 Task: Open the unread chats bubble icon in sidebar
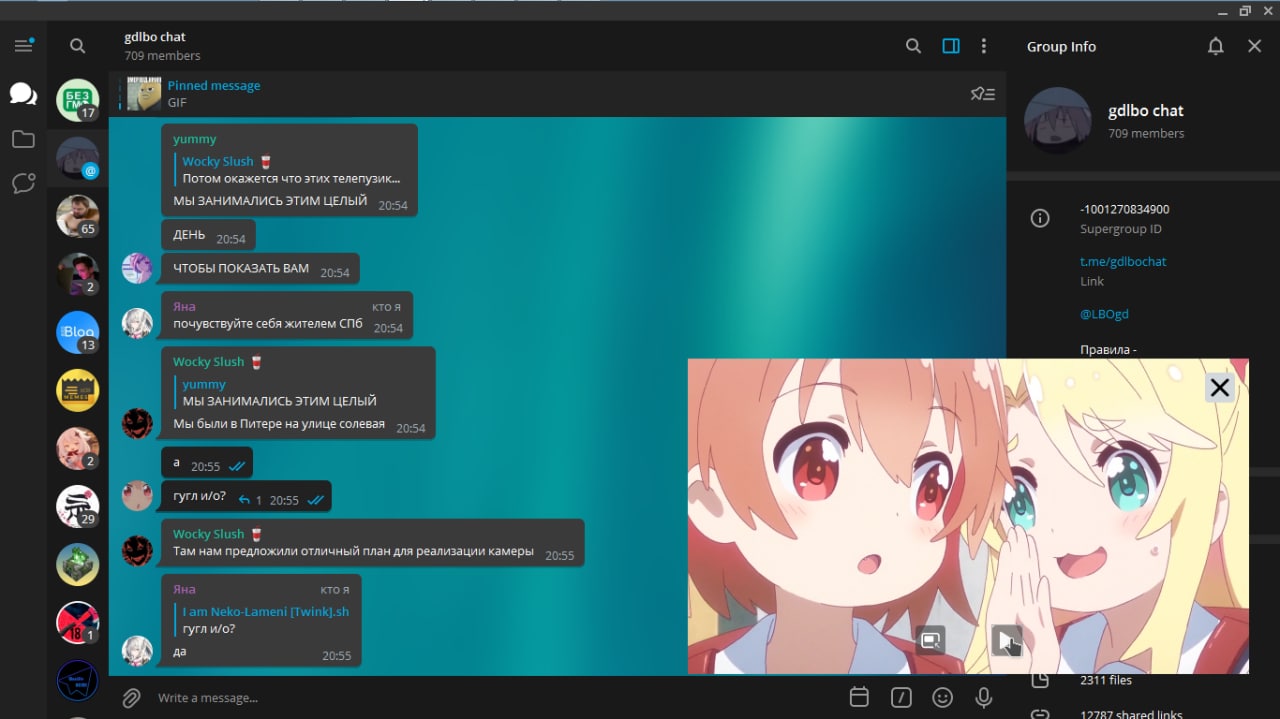(23, 183)
